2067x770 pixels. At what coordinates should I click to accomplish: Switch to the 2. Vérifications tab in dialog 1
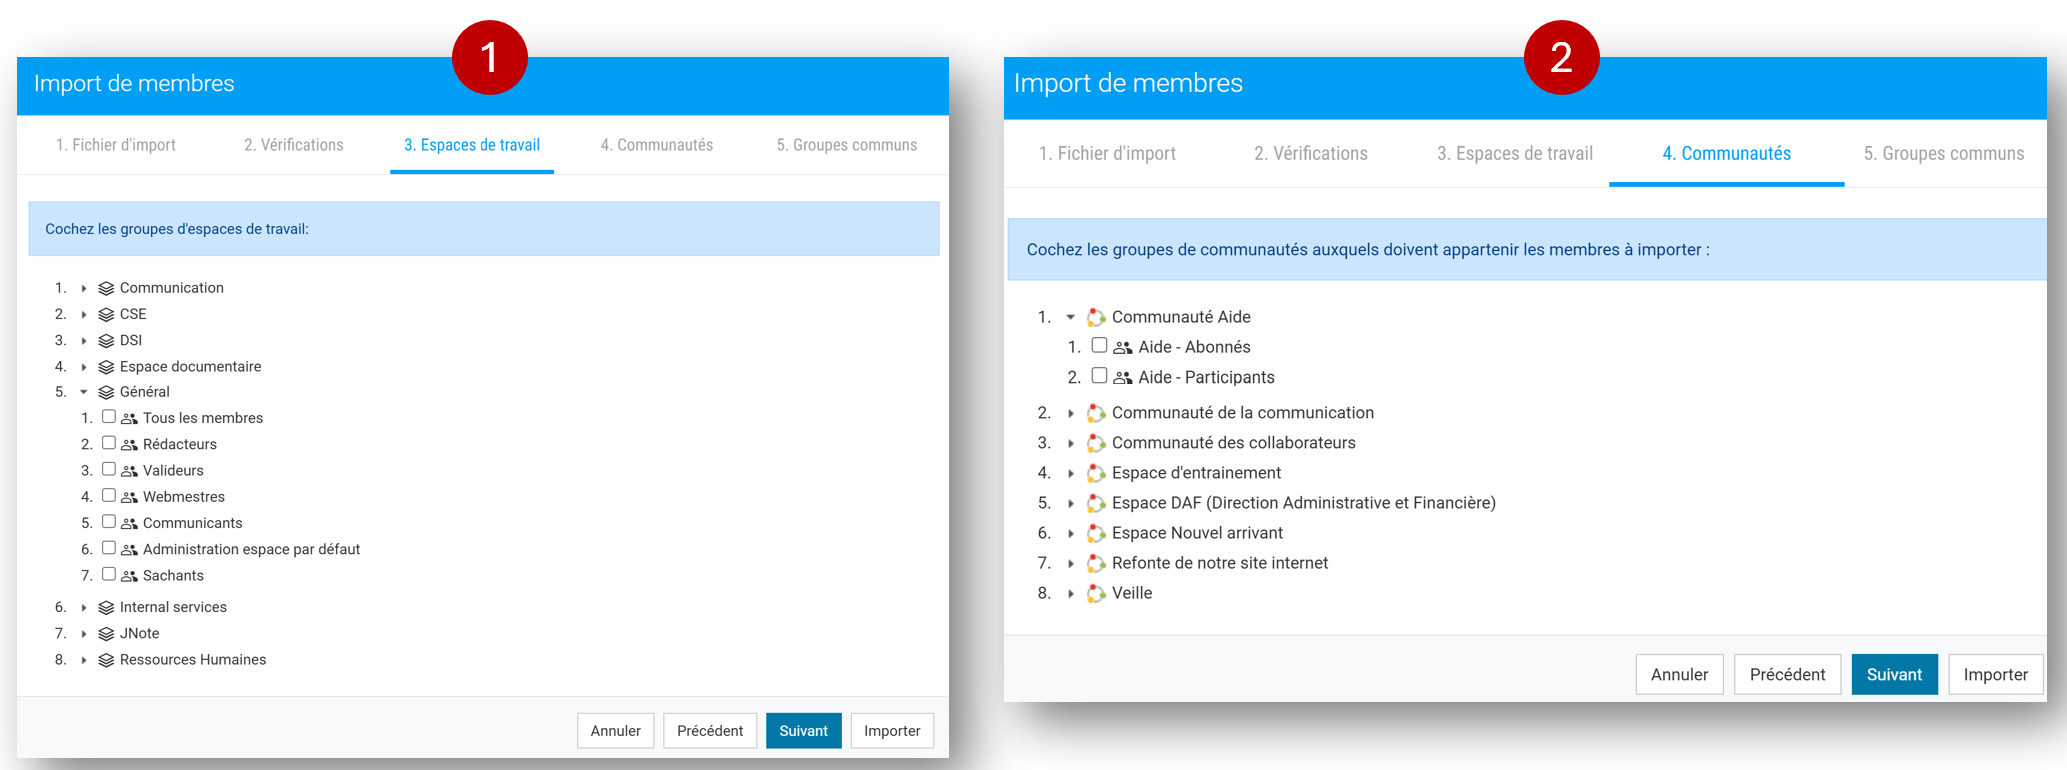click(x=294, y=145)
